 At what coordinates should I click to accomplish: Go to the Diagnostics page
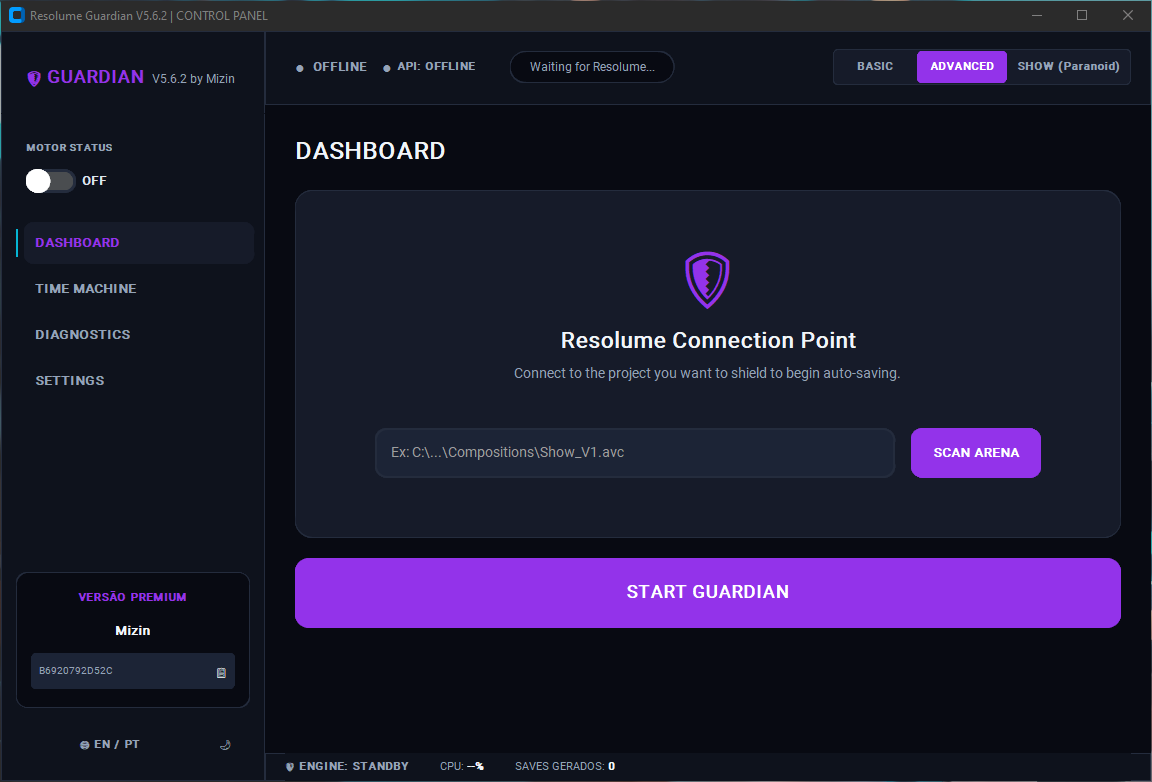click(83, 334)
